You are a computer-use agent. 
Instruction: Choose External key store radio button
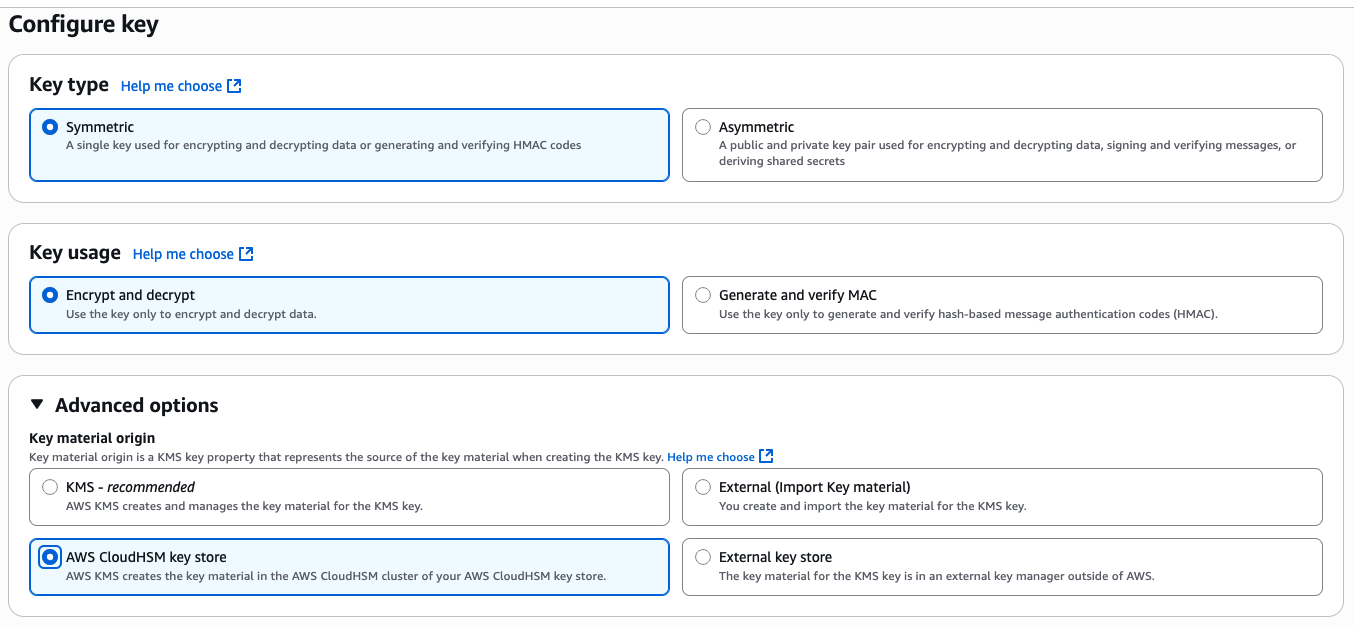703,557
